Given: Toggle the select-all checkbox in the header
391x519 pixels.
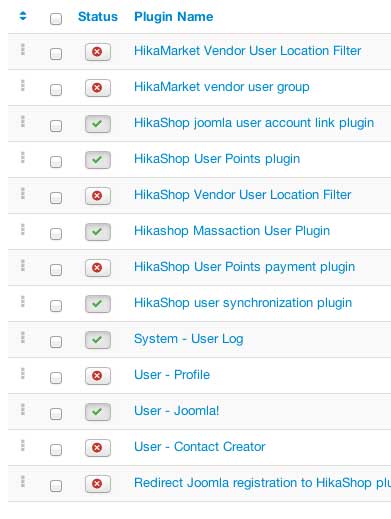Looking at the screenshot, I should coord(56,19).
